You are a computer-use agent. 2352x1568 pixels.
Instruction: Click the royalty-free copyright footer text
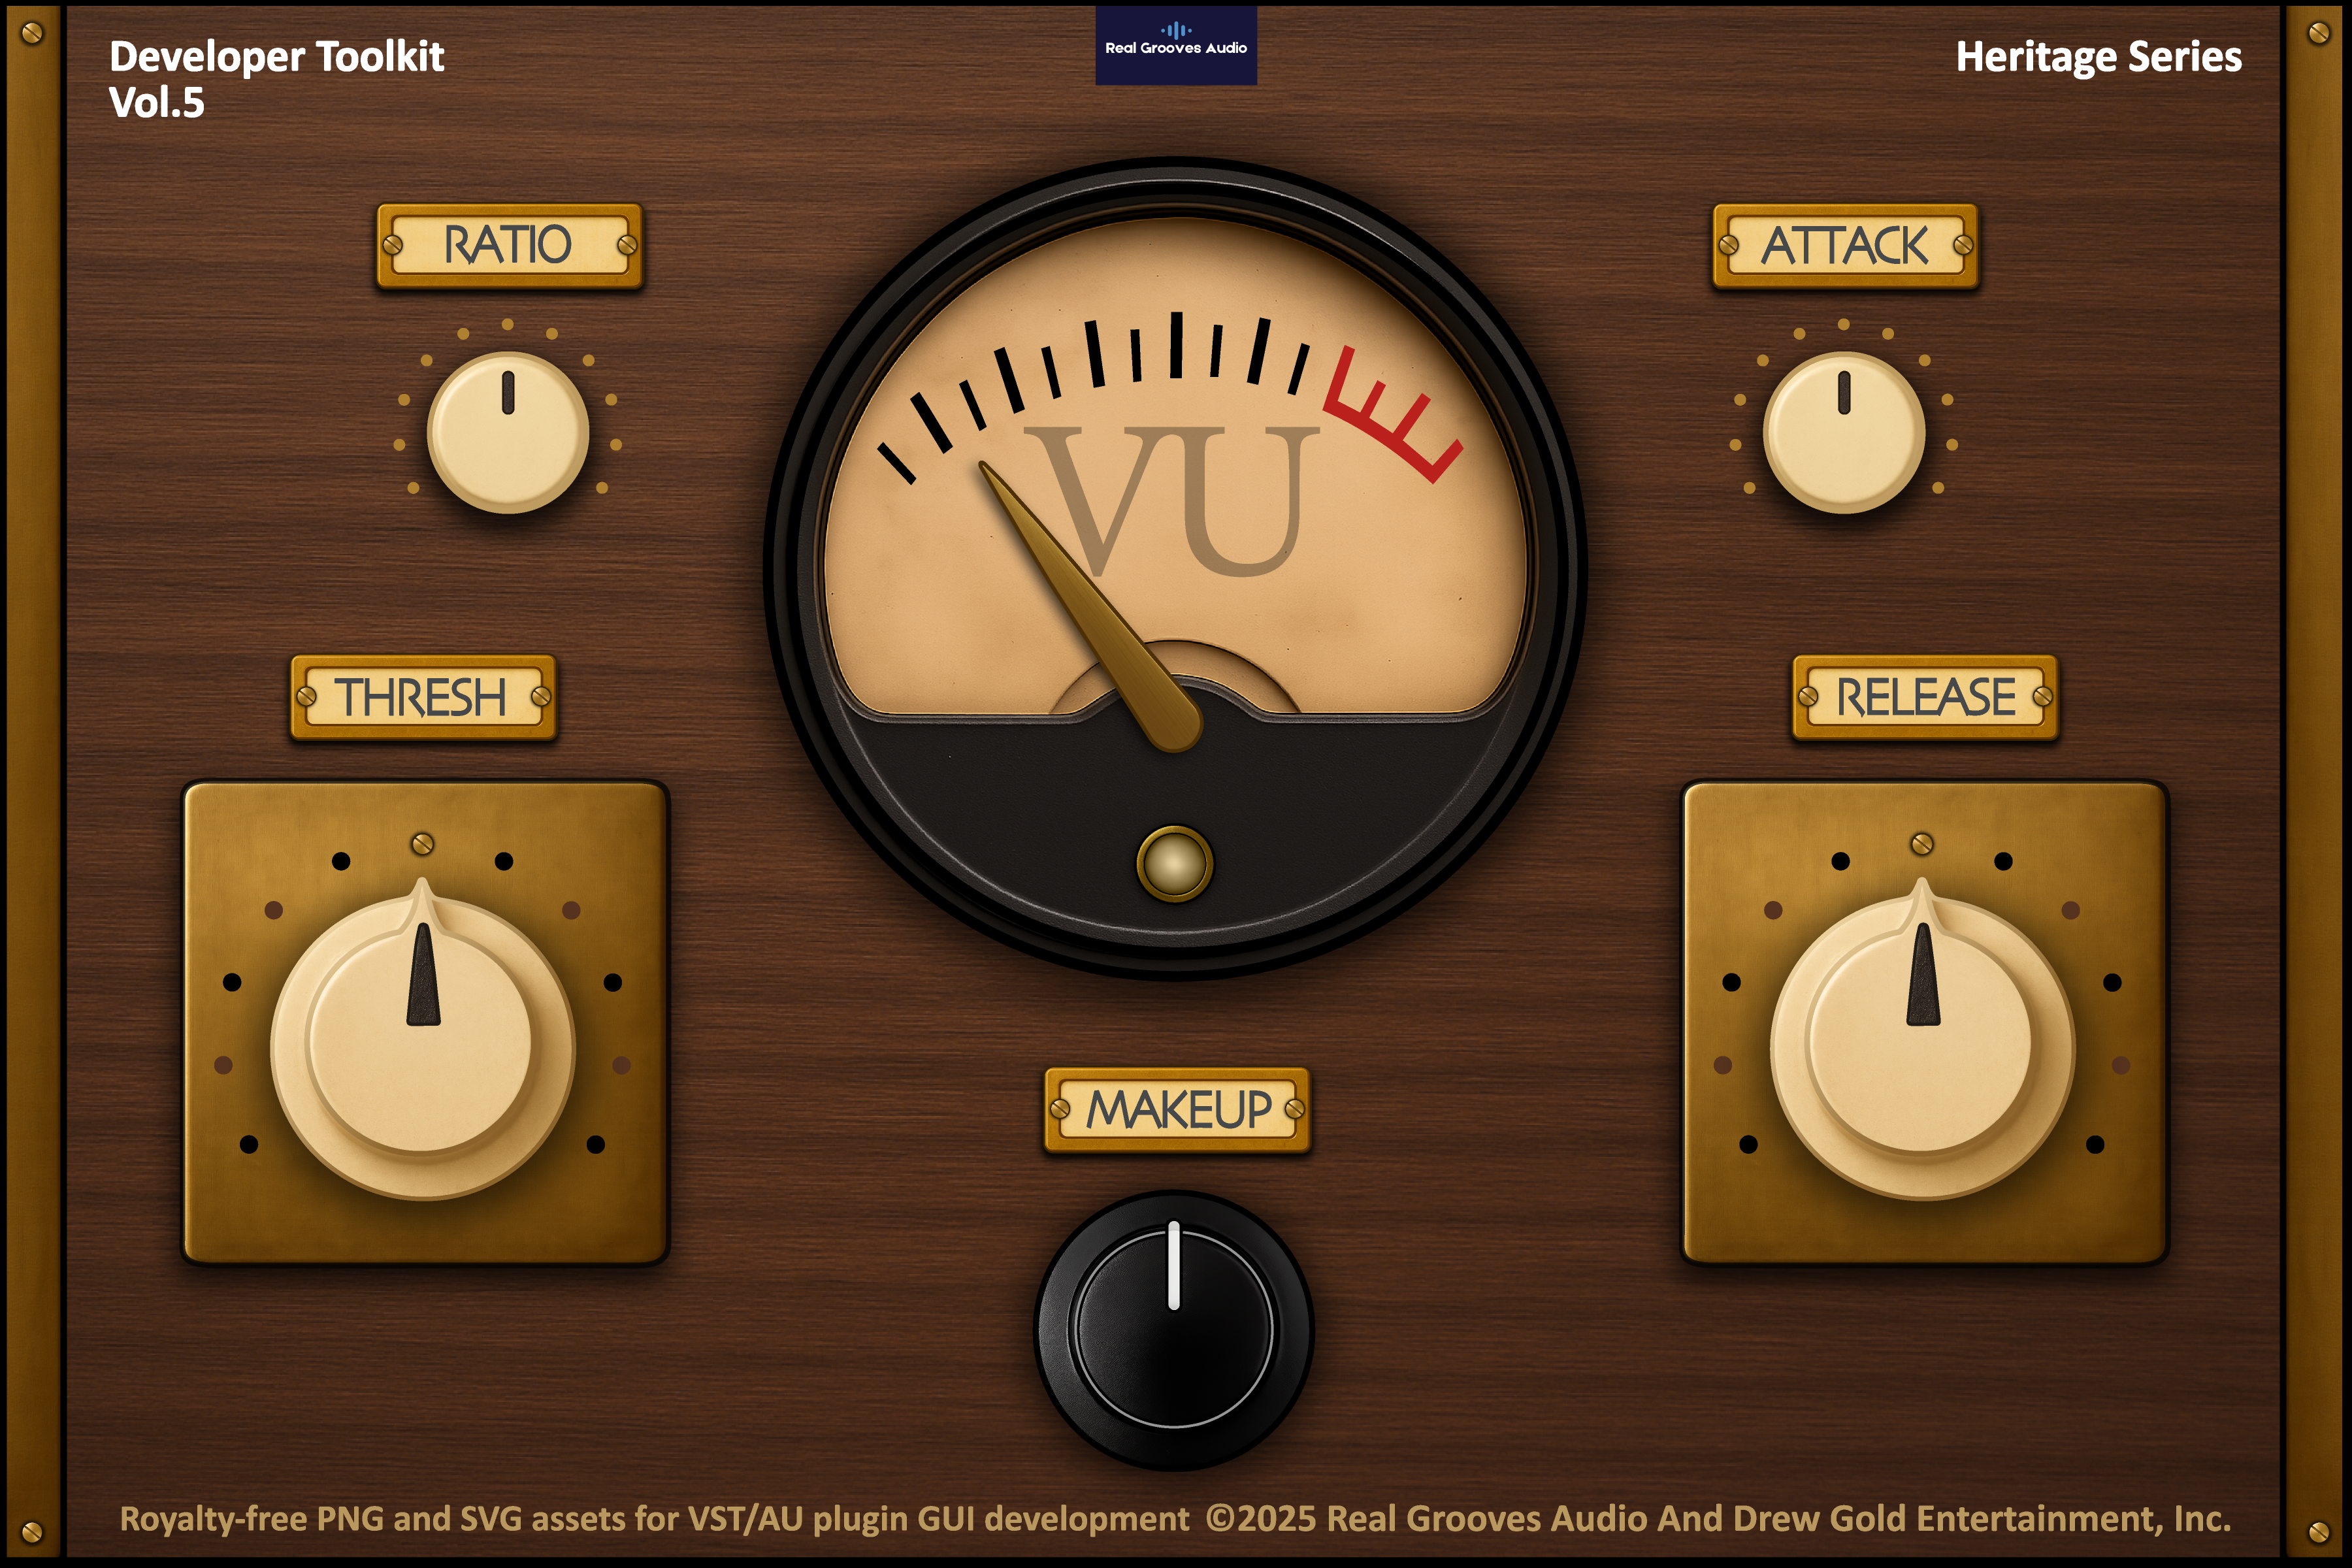coord(1175,1518)
